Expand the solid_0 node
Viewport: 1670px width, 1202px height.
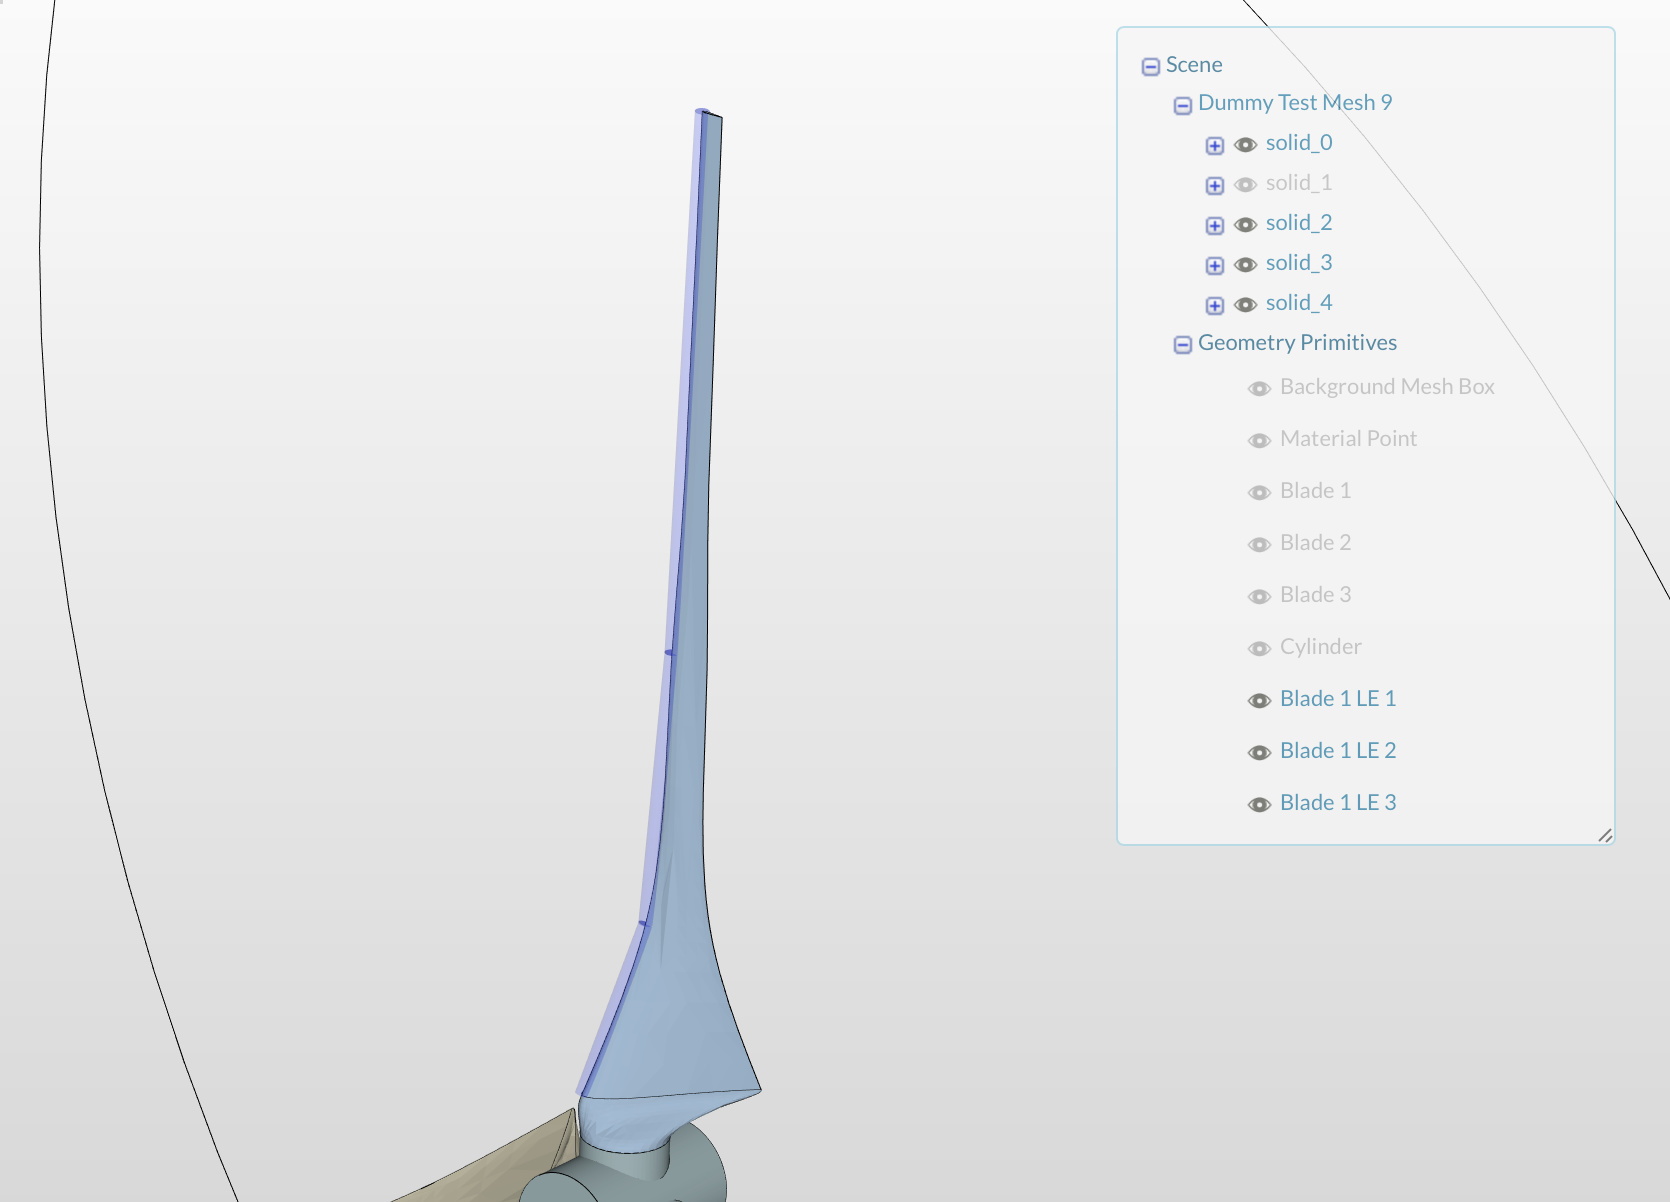pyautogui.click(x=1215, y=145)
